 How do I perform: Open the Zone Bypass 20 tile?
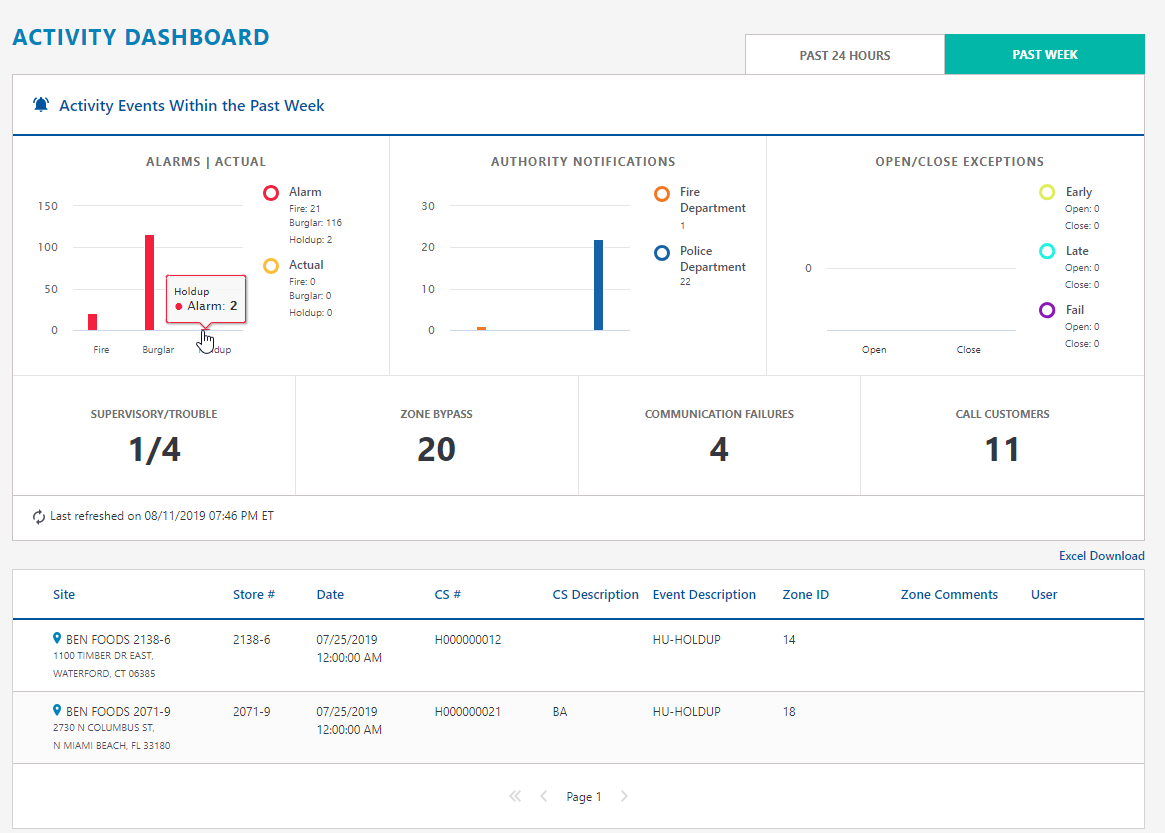pos(436,437)
